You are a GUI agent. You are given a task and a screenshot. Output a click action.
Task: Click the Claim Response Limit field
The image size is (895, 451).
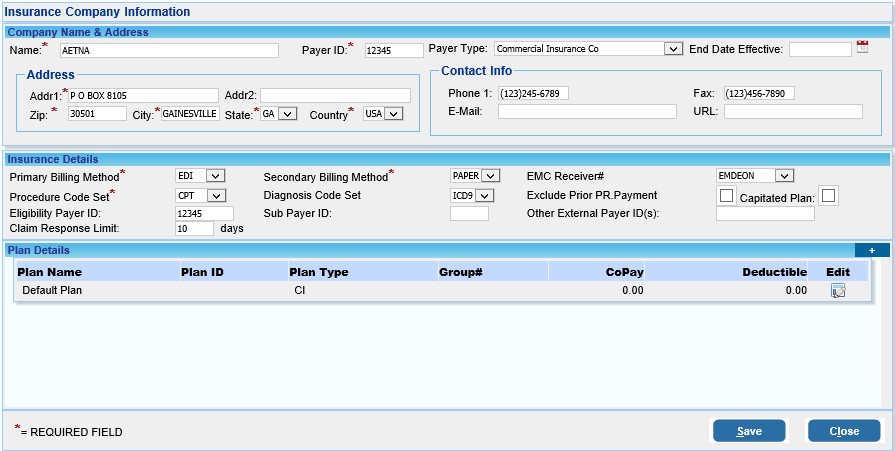[194, 228]
